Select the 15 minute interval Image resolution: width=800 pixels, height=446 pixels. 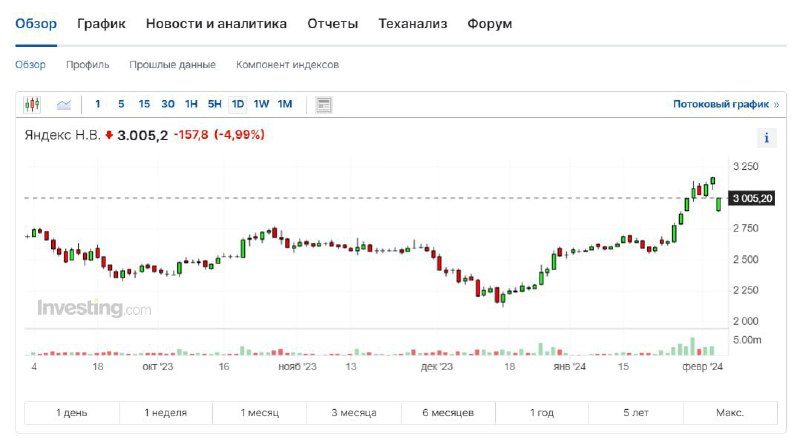click(144, 104)
